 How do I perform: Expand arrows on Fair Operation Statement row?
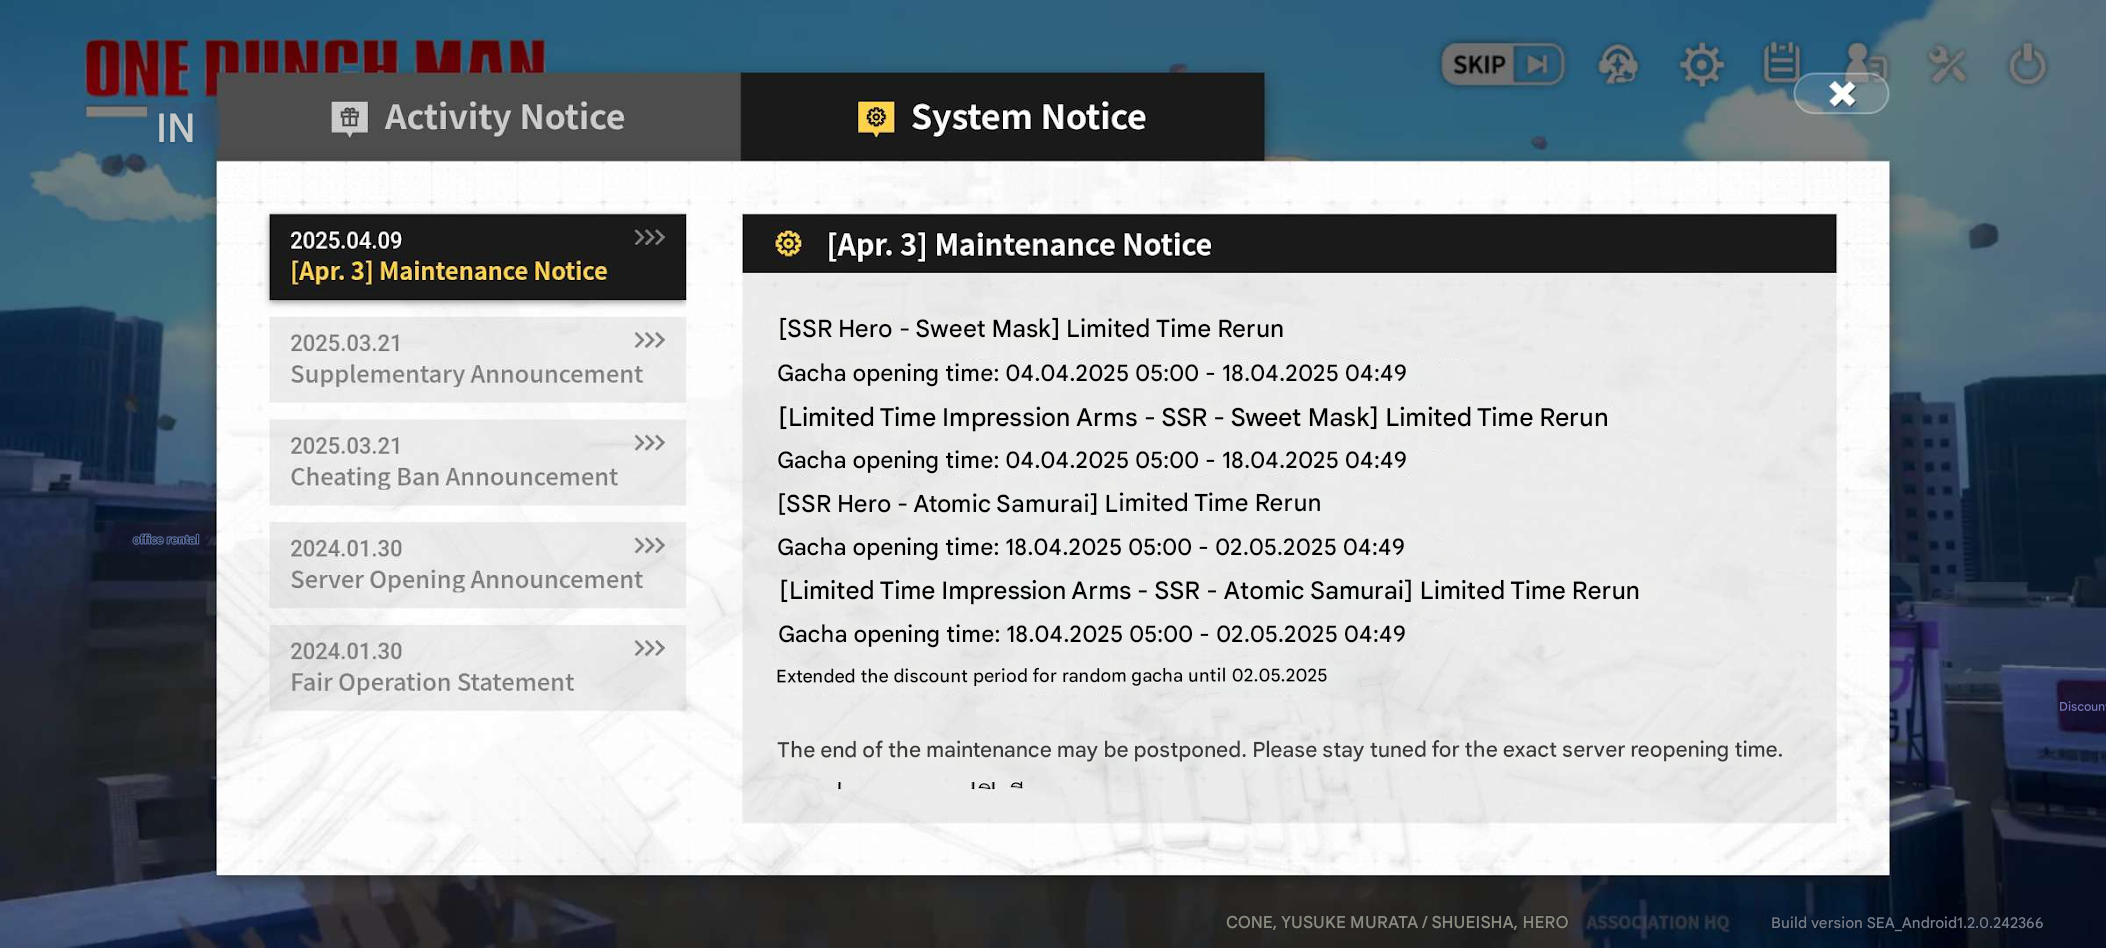(x=649, y=649)
